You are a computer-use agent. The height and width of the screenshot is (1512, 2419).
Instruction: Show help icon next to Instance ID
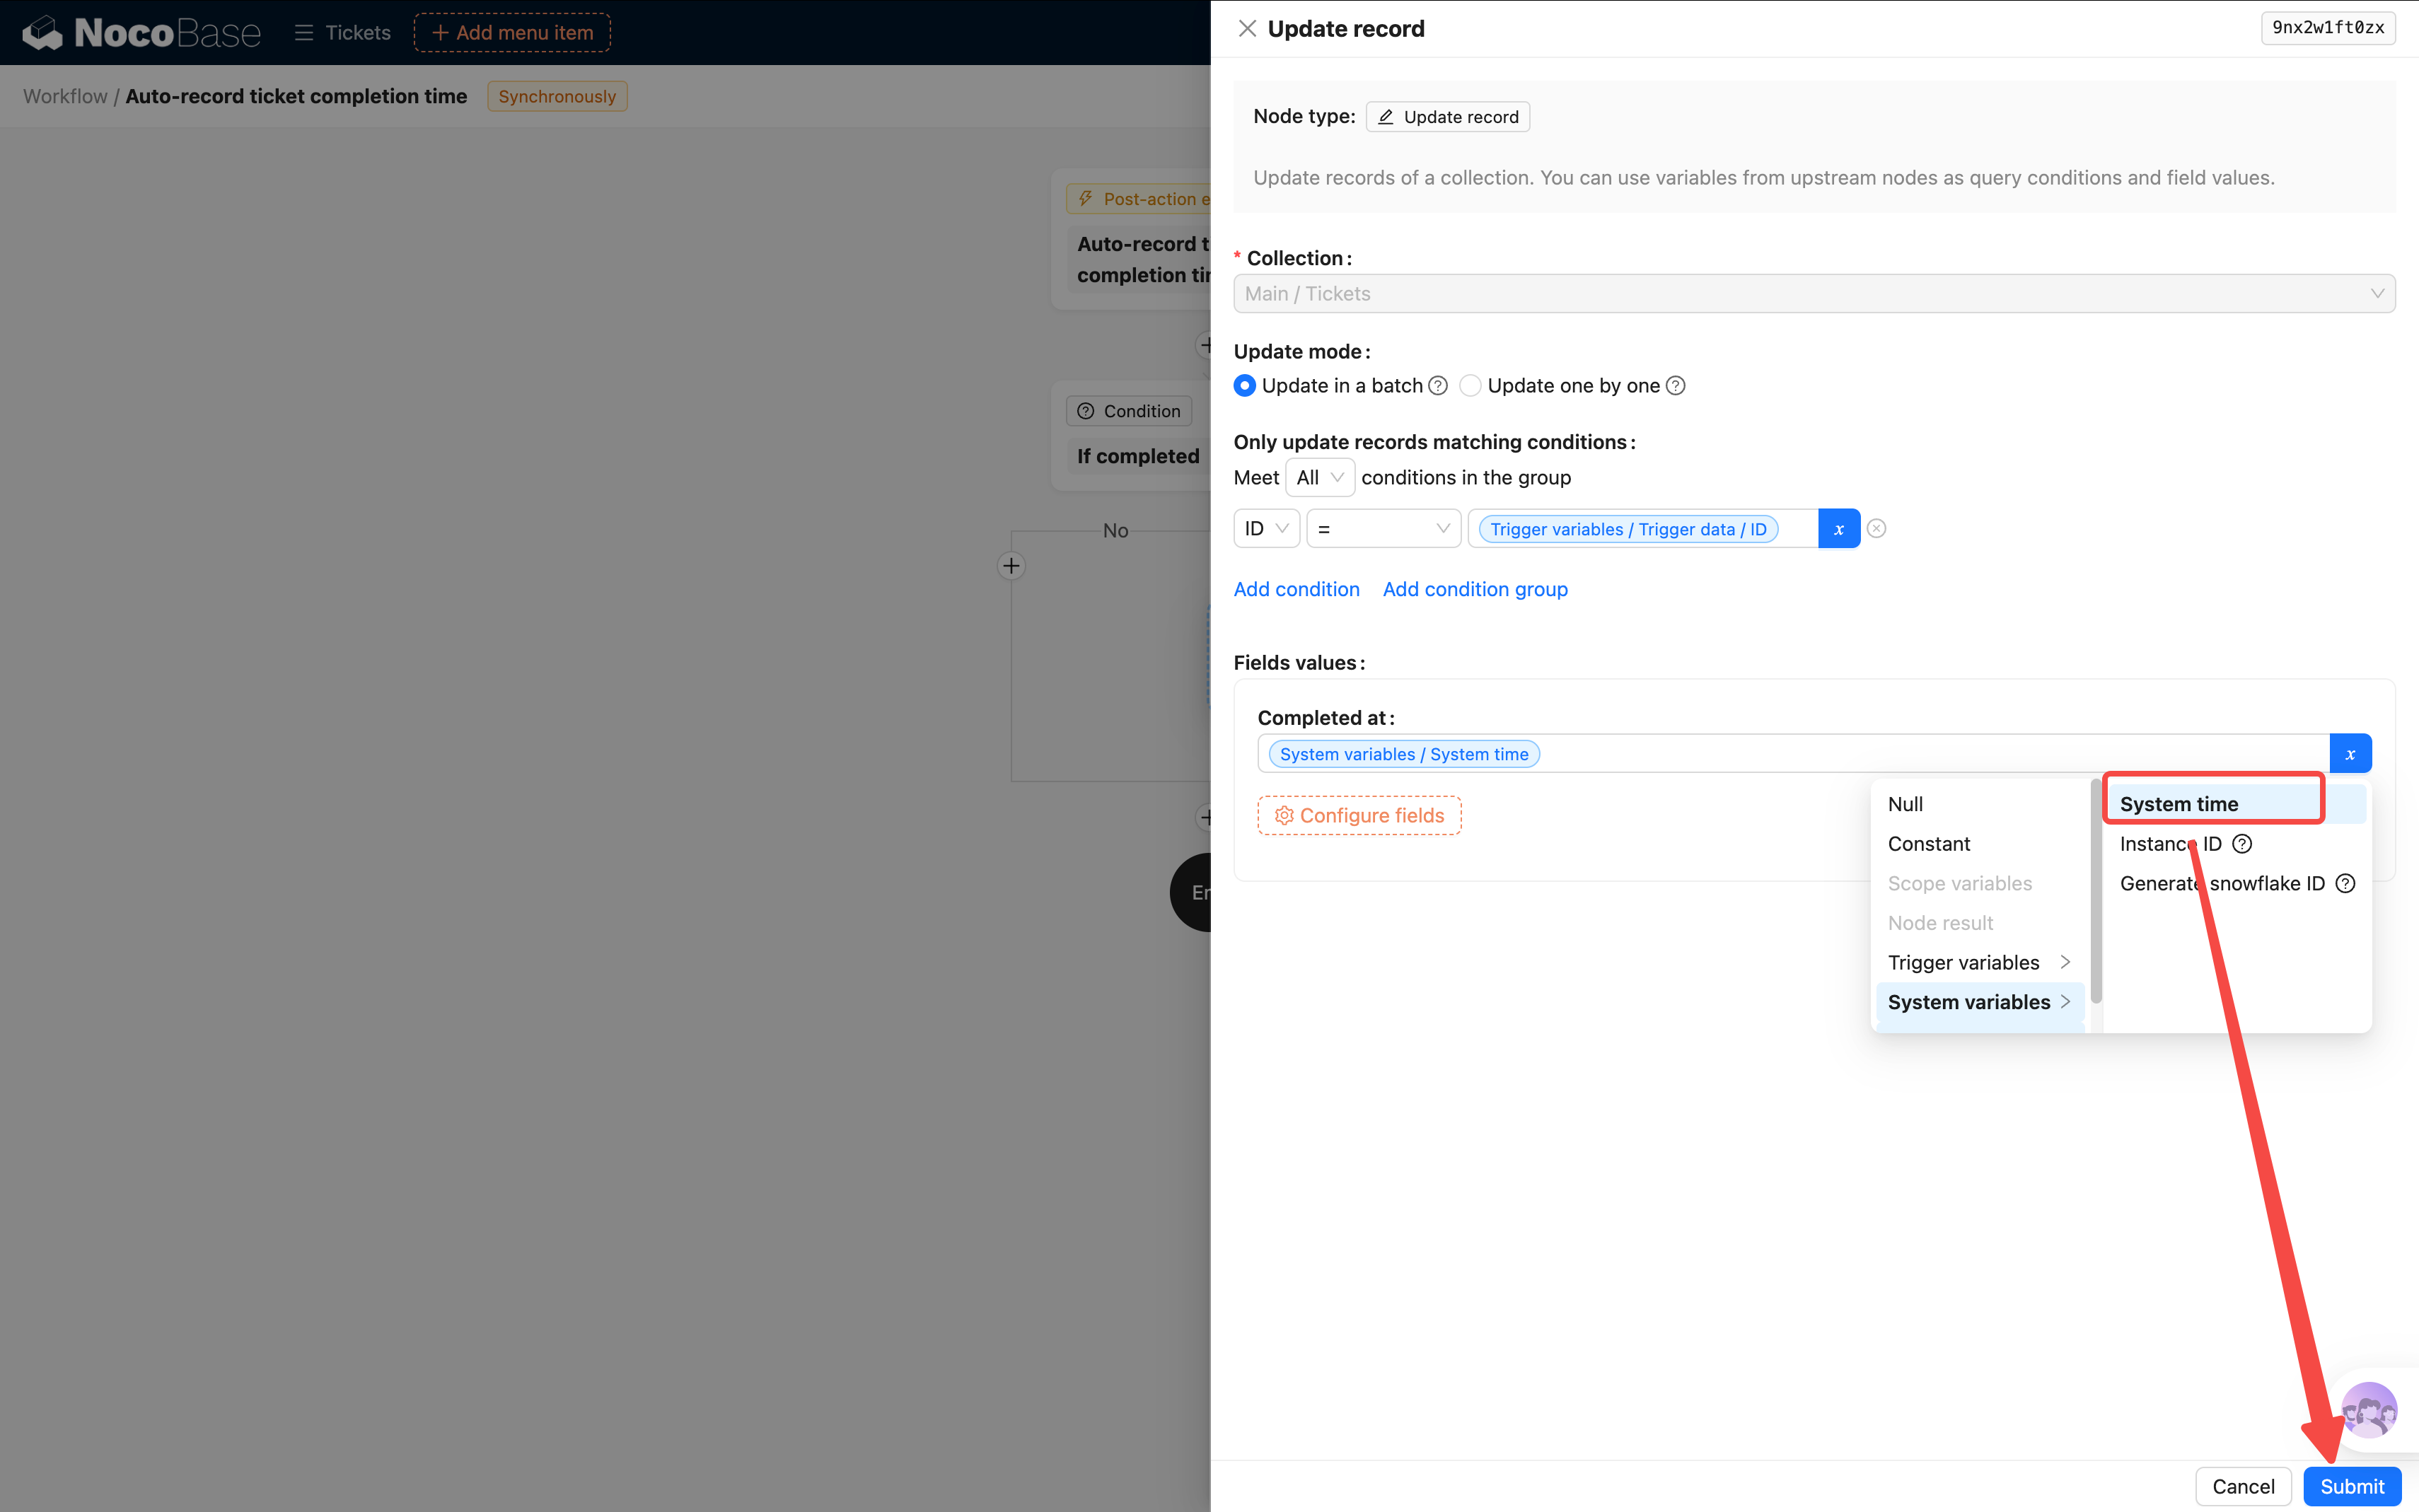point(2242,844)
